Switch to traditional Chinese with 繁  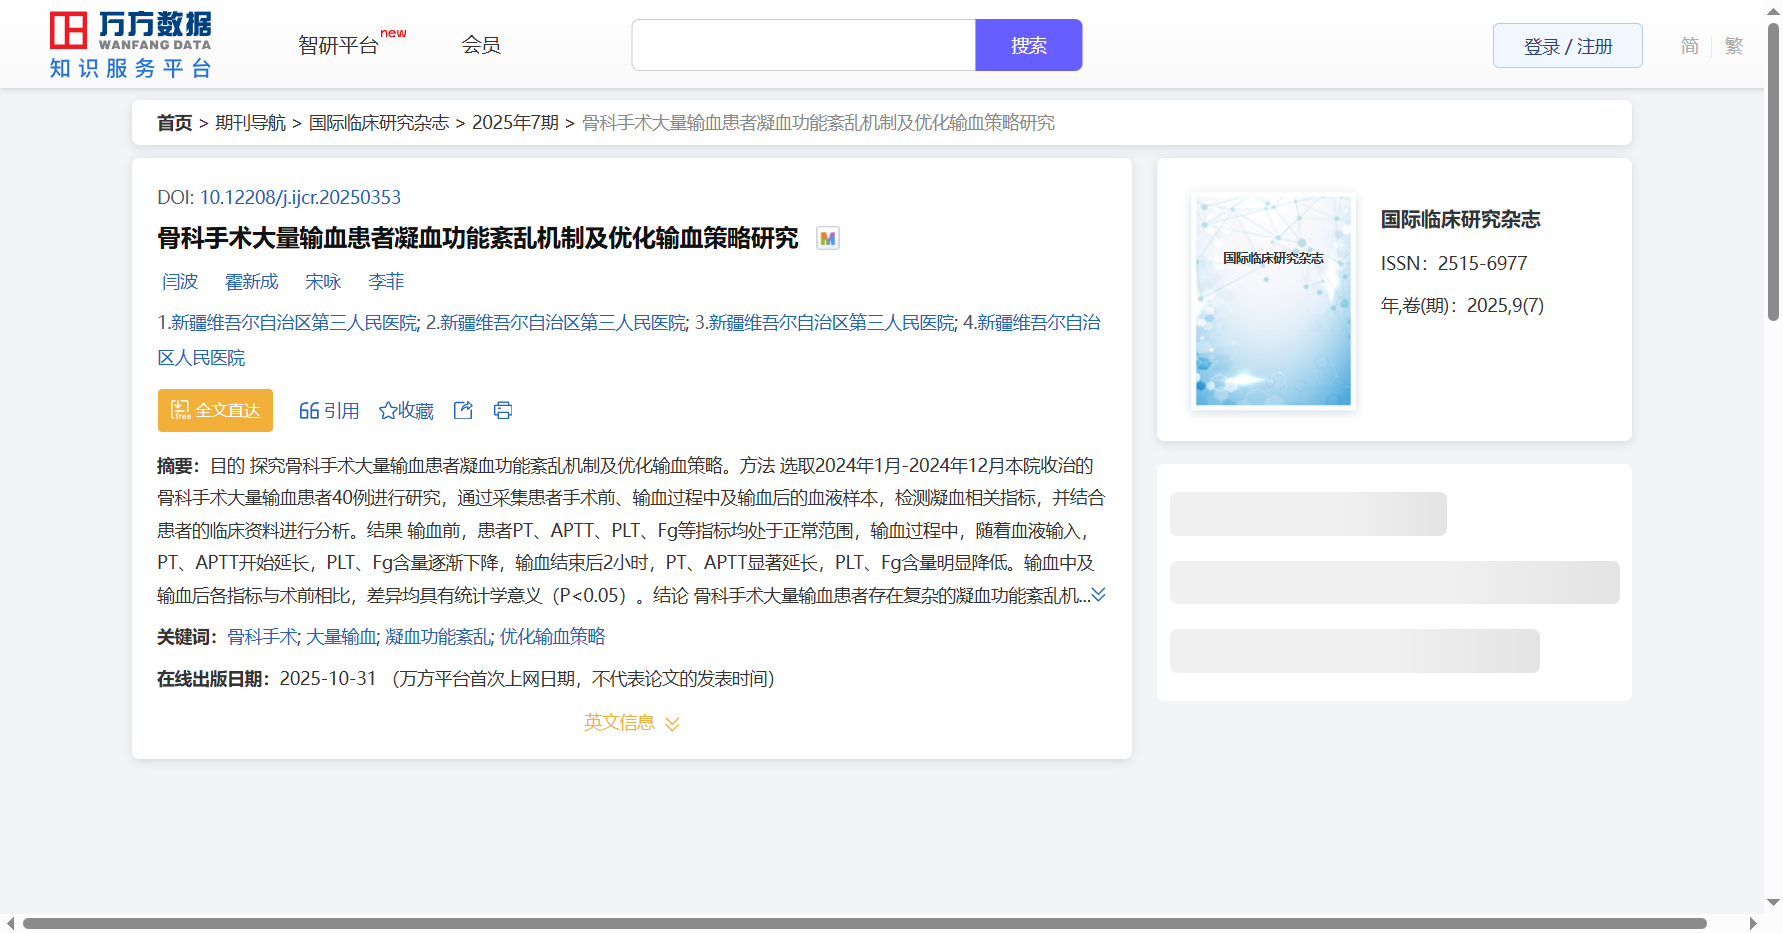1733,46
